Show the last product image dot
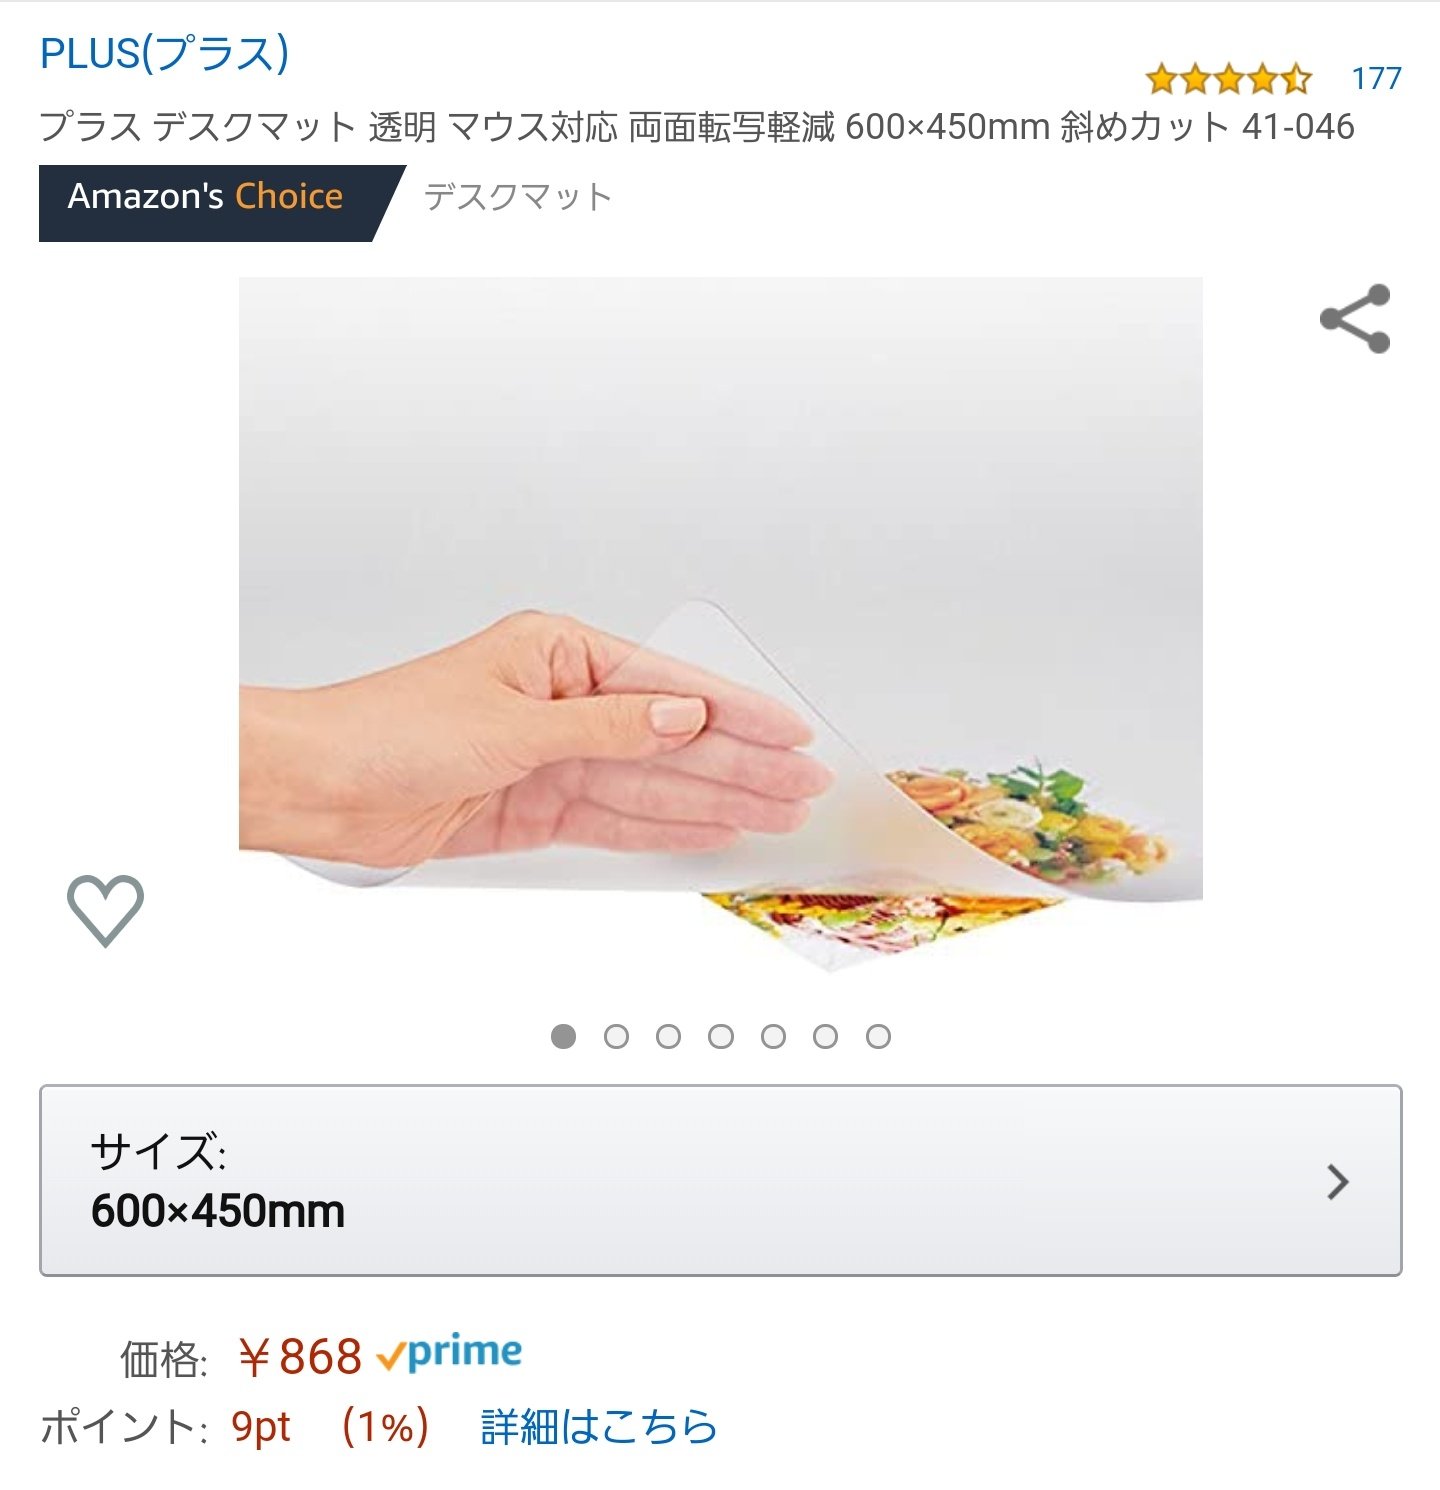The image size is (1440, 1490). pos(878,1036)
